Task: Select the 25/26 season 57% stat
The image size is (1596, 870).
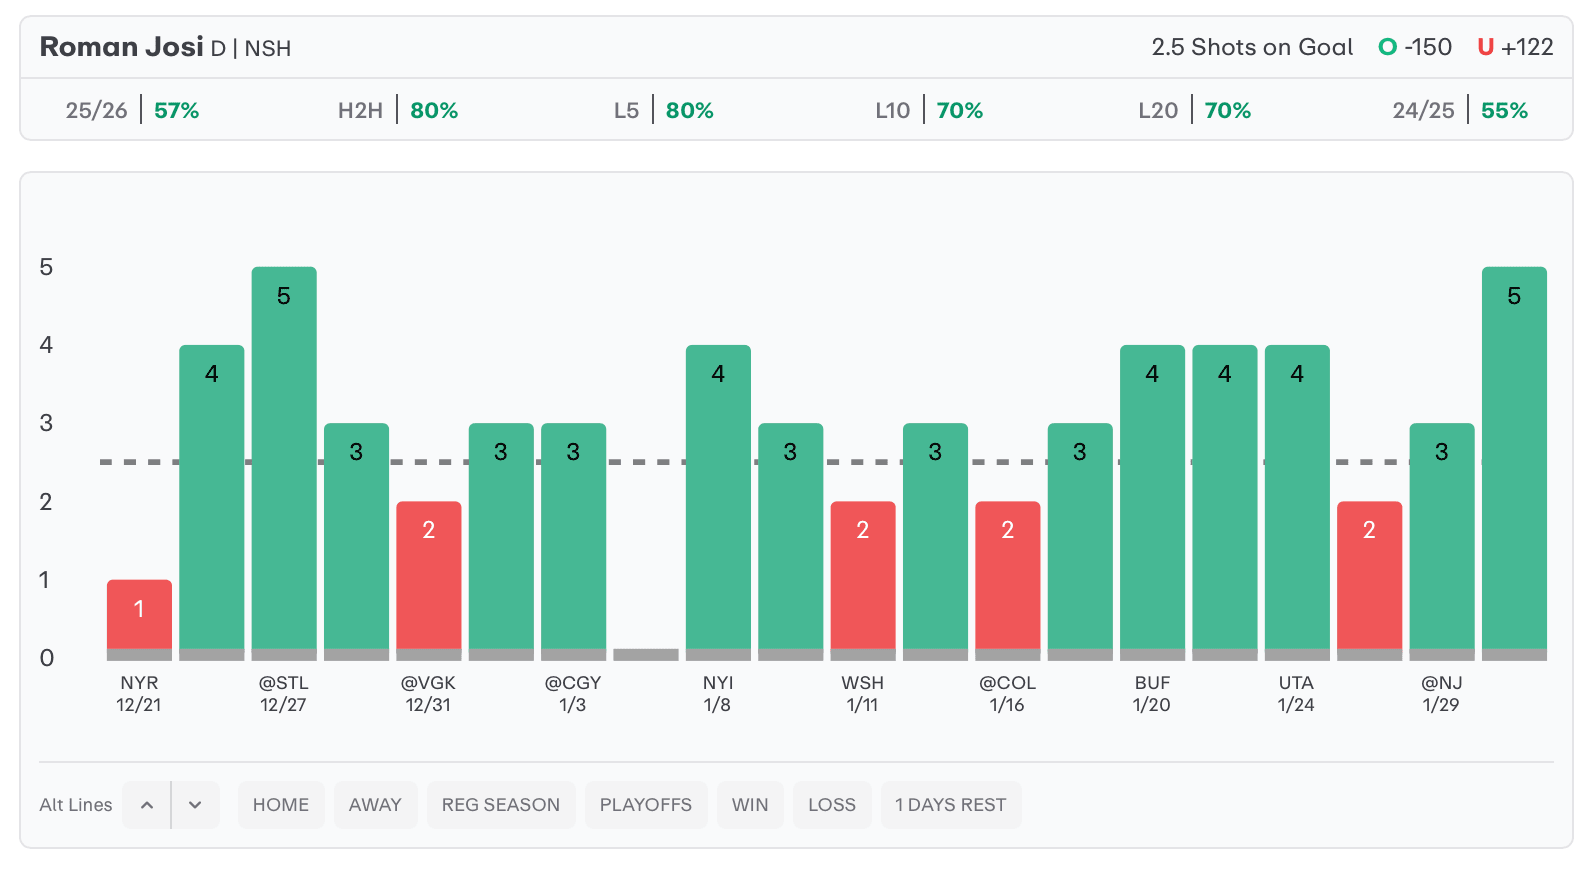Action: click(132, 110)
